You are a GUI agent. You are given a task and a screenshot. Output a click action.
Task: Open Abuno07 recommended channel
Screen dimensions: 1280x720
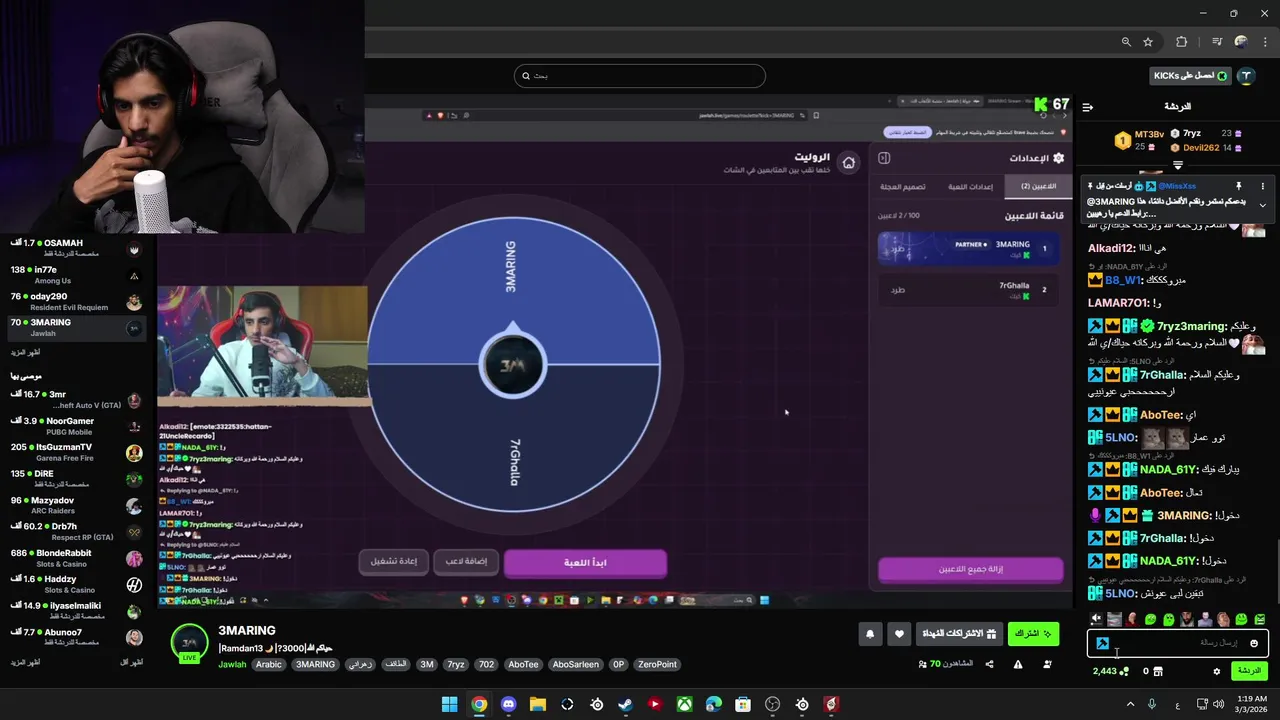pos(75,637)
